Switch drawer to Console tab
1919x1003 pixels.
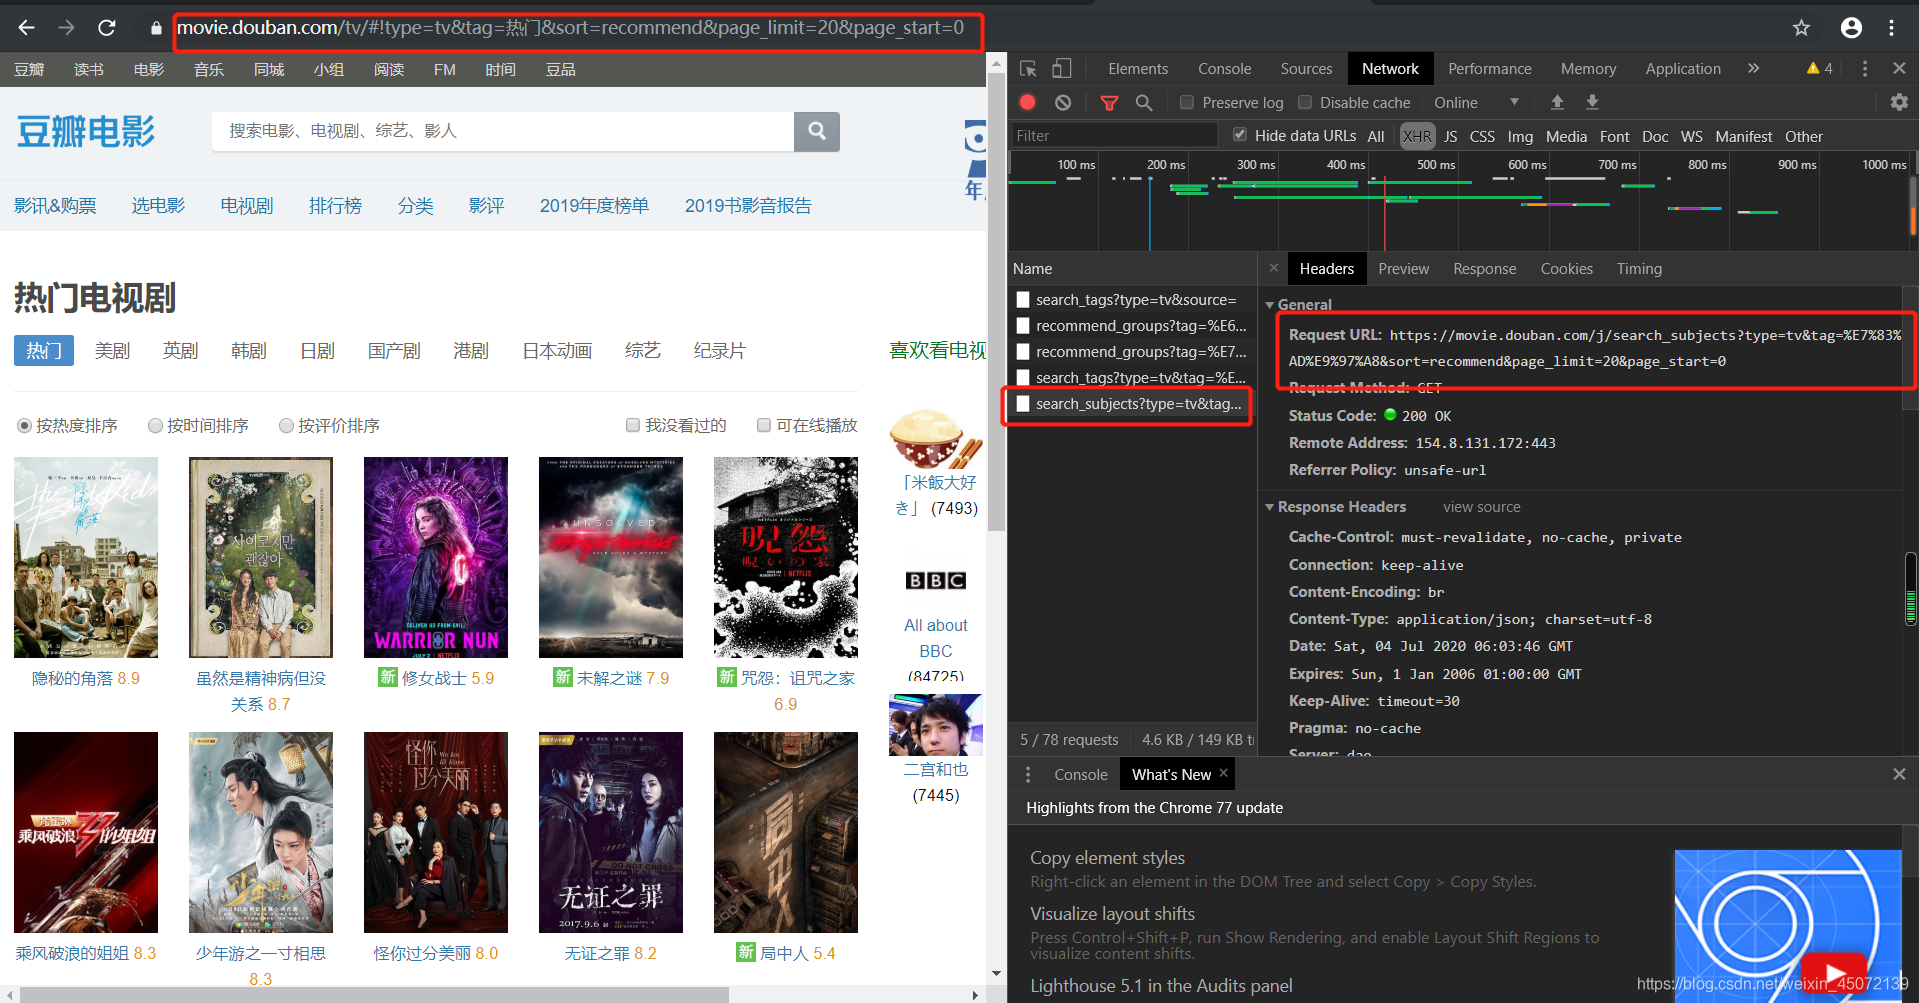tap(1080, 774)
